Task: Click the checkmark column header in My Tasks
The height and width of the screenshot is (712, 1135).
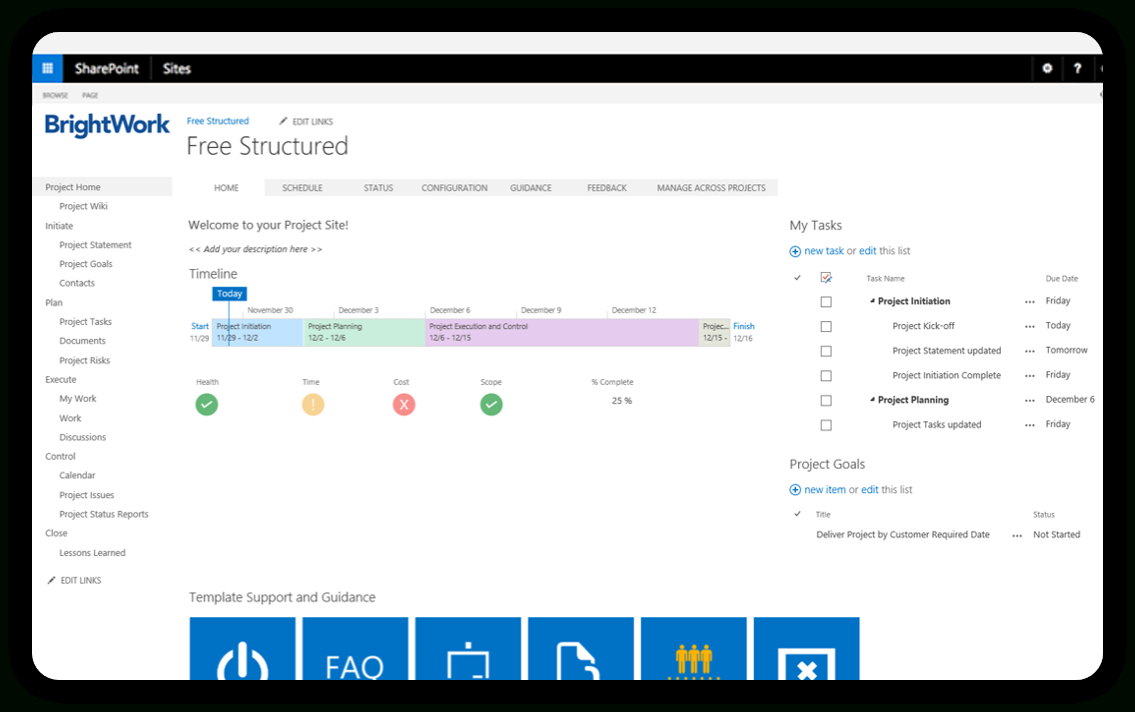Action: point(798,278)
